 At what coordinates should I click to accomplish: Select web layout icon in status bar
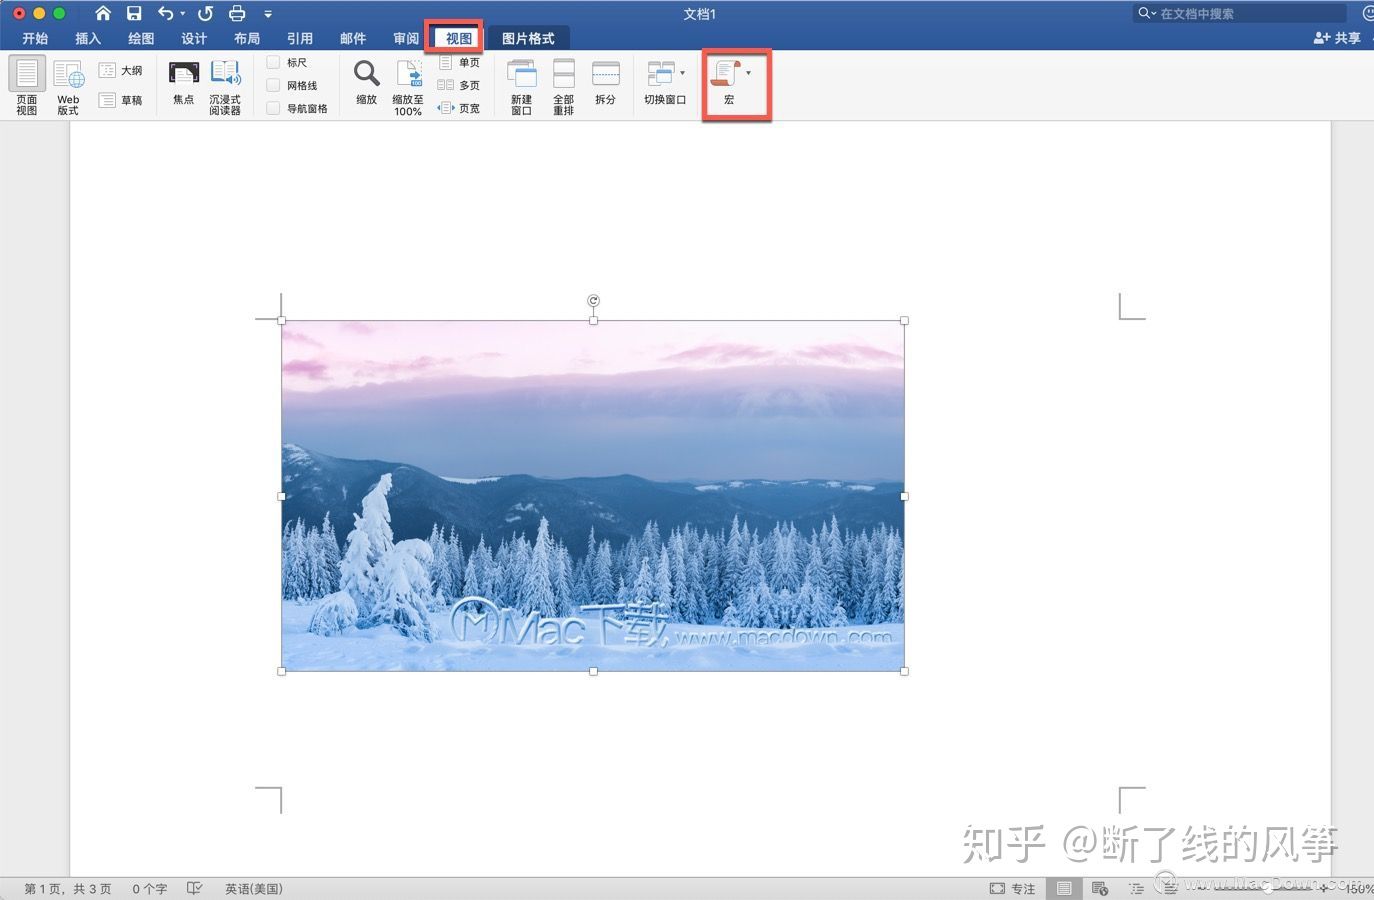tap(1100, 888)
